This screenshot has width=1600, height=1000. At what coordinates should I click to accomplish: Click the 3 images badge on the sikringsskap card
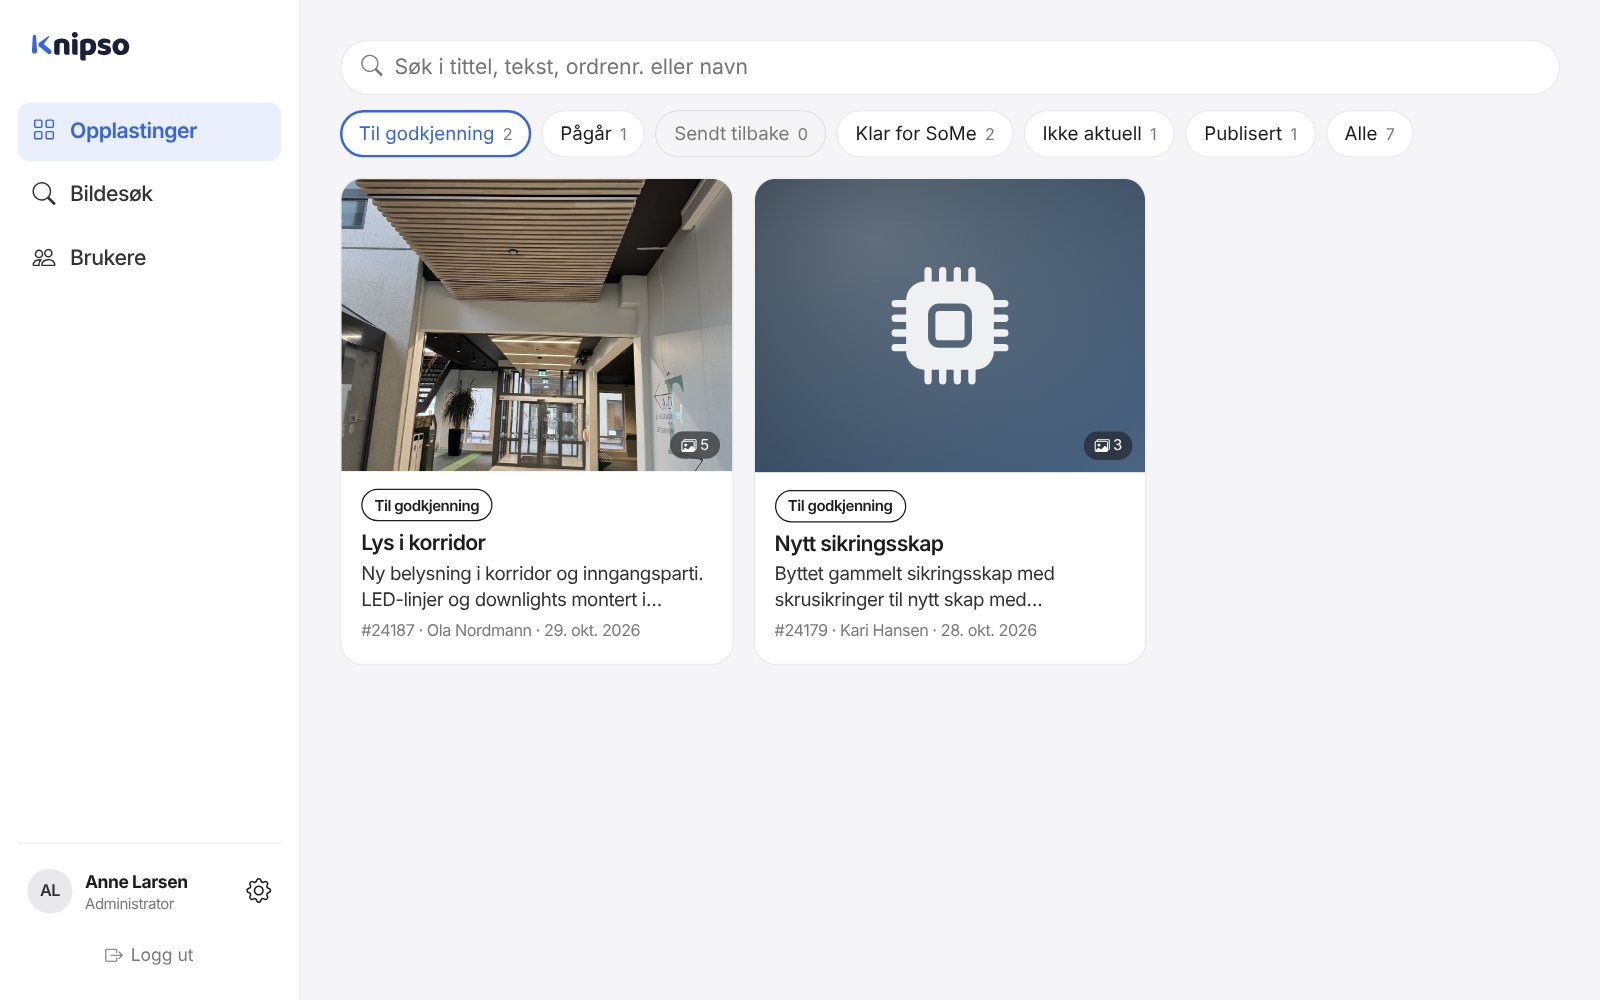tap(1108, 445)
